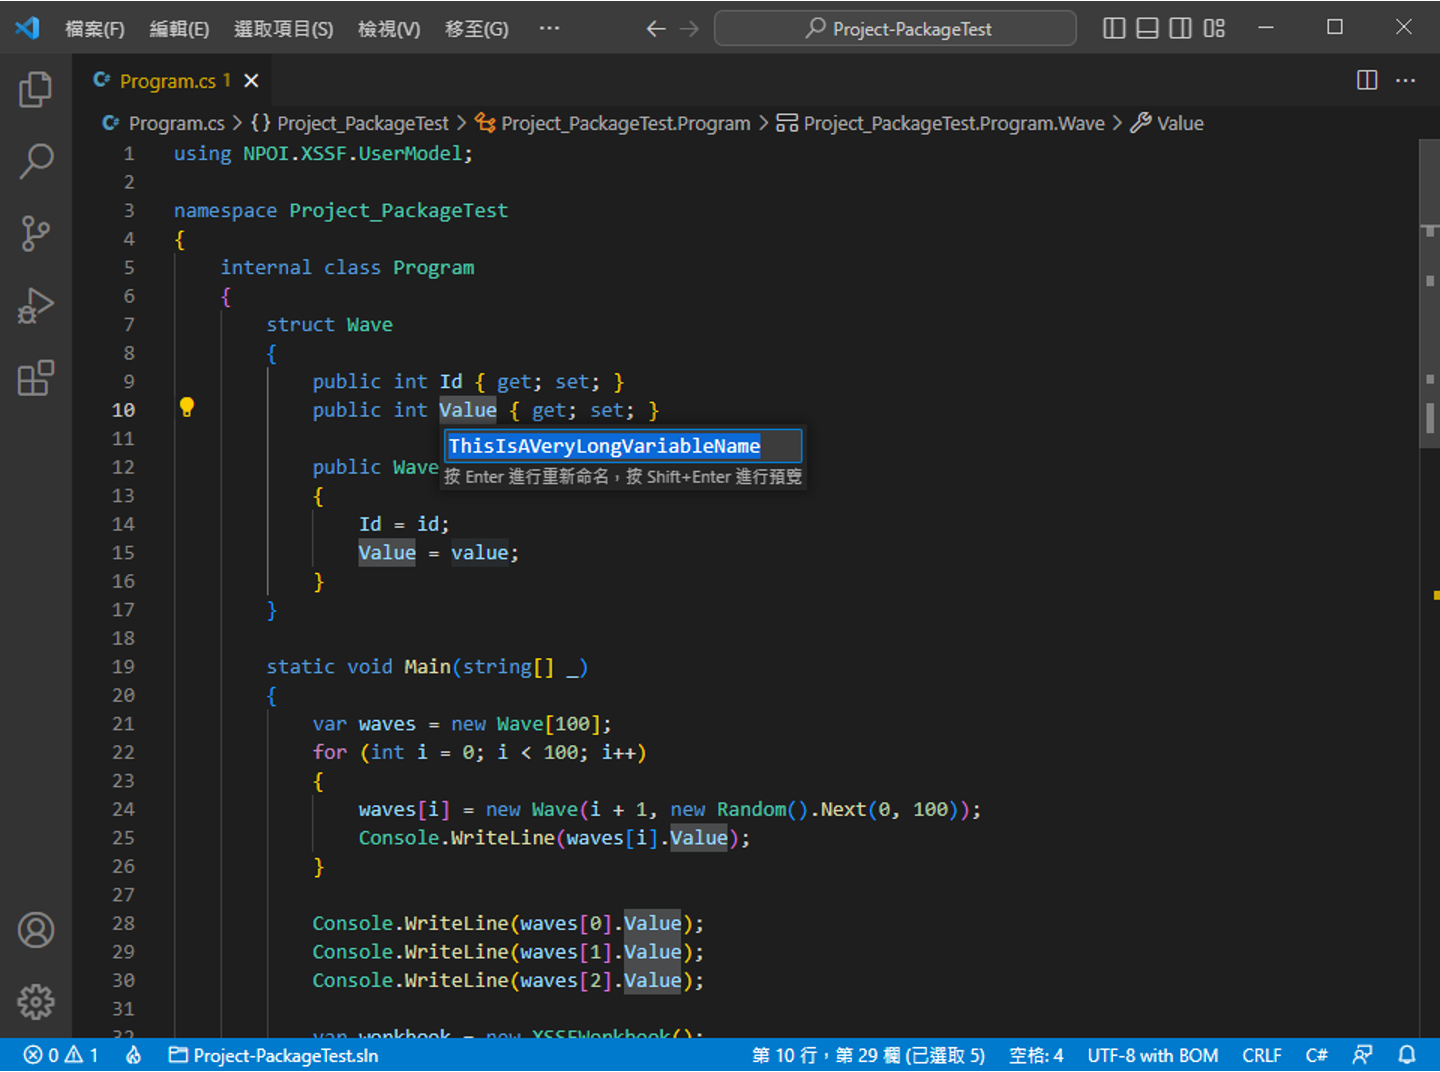Change encoding UTF-8 with BOM

(1152, 1055)
